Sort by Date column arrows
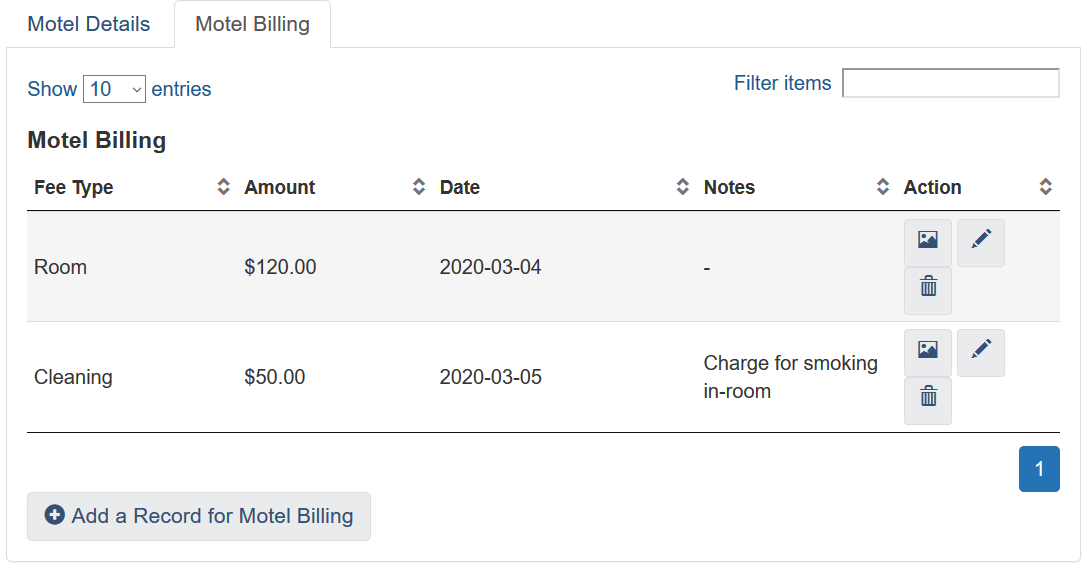 tap(683, 187)
